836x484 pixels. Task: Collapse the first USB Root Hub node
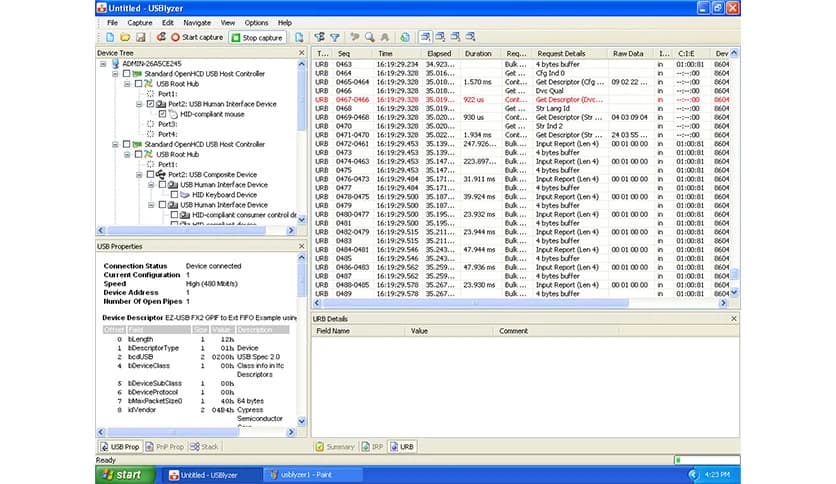[x=126, y=84]
